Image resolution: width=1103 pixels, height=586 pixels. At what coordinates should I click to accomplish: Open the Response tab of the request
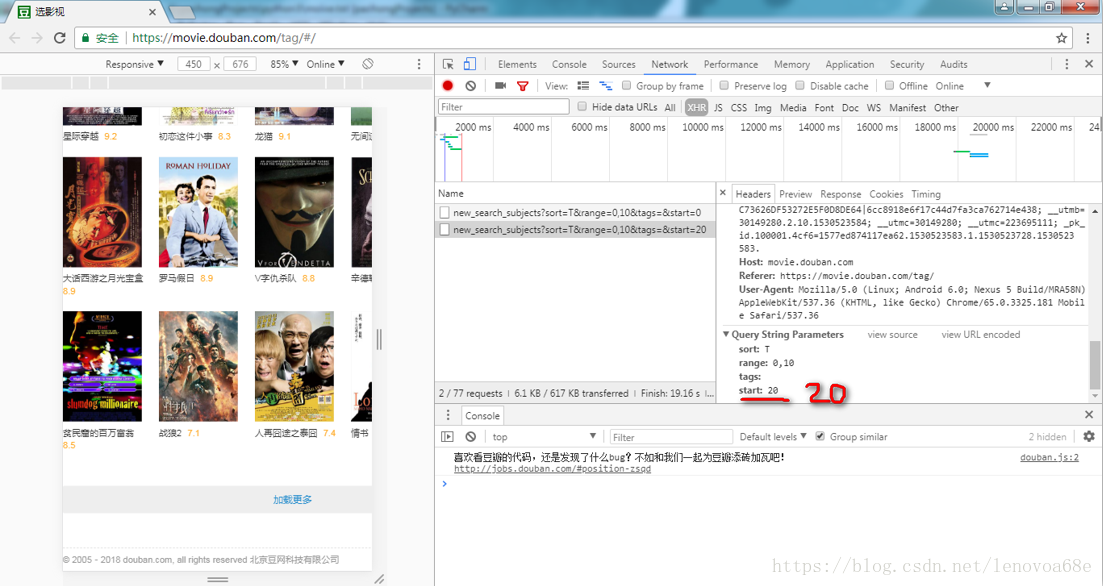pos(841,194)
